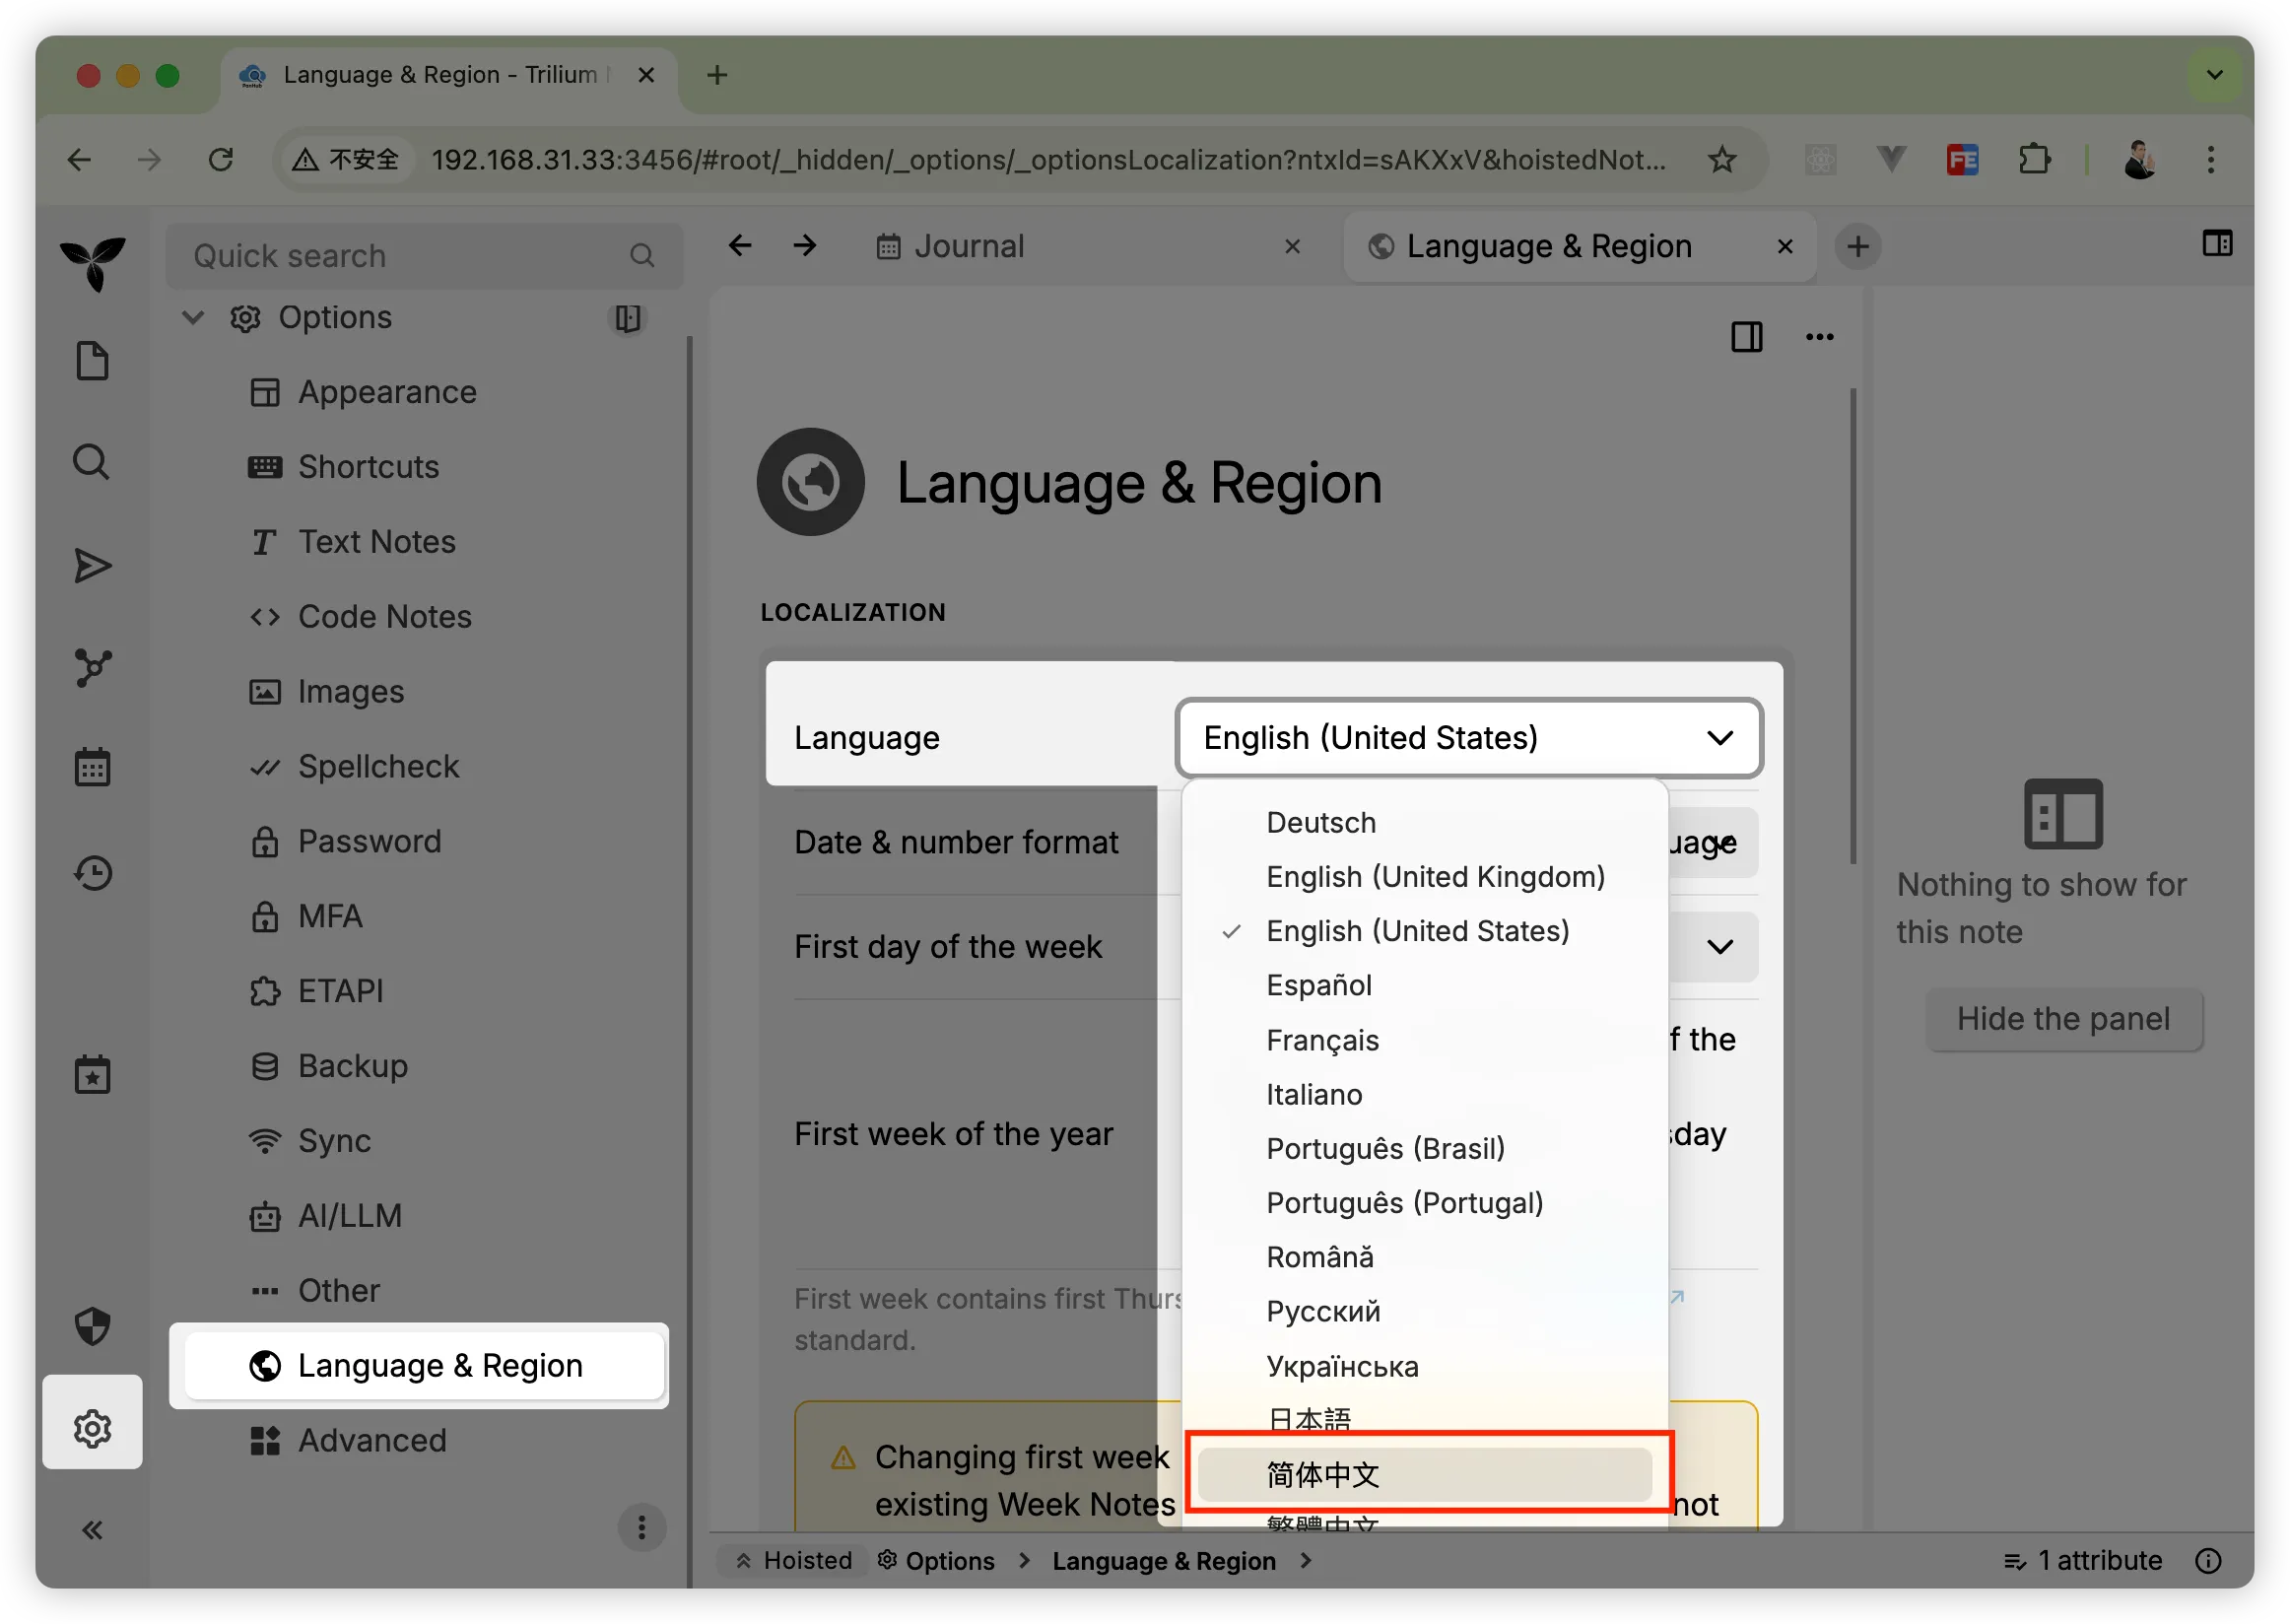The height and width of the screenshot is (1624, 2290).
Task: Click the Hoisted badge in status bar
Action: pyautogui.click(x=795, y=1561)
